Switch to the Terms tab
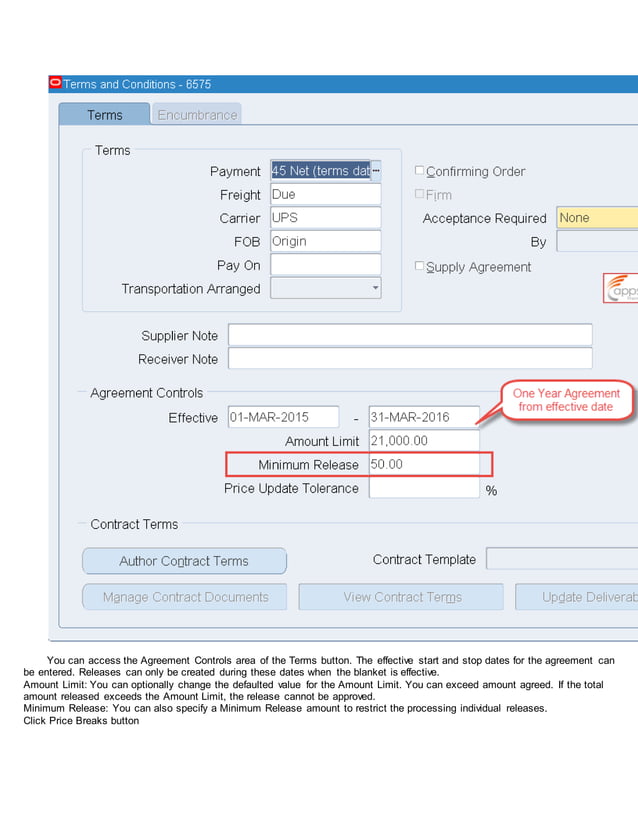This screenshot has height=826, width=638. click(x=104, y=114)
